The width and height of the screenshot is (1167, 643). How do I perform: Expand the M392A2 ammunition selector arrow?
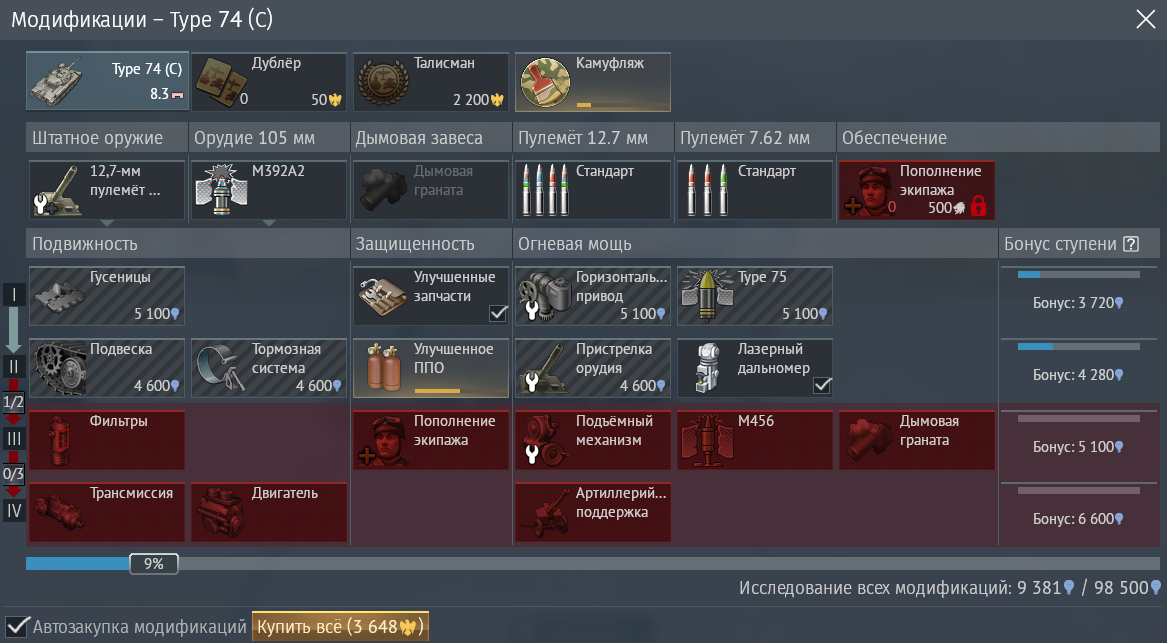coord(269,223)
